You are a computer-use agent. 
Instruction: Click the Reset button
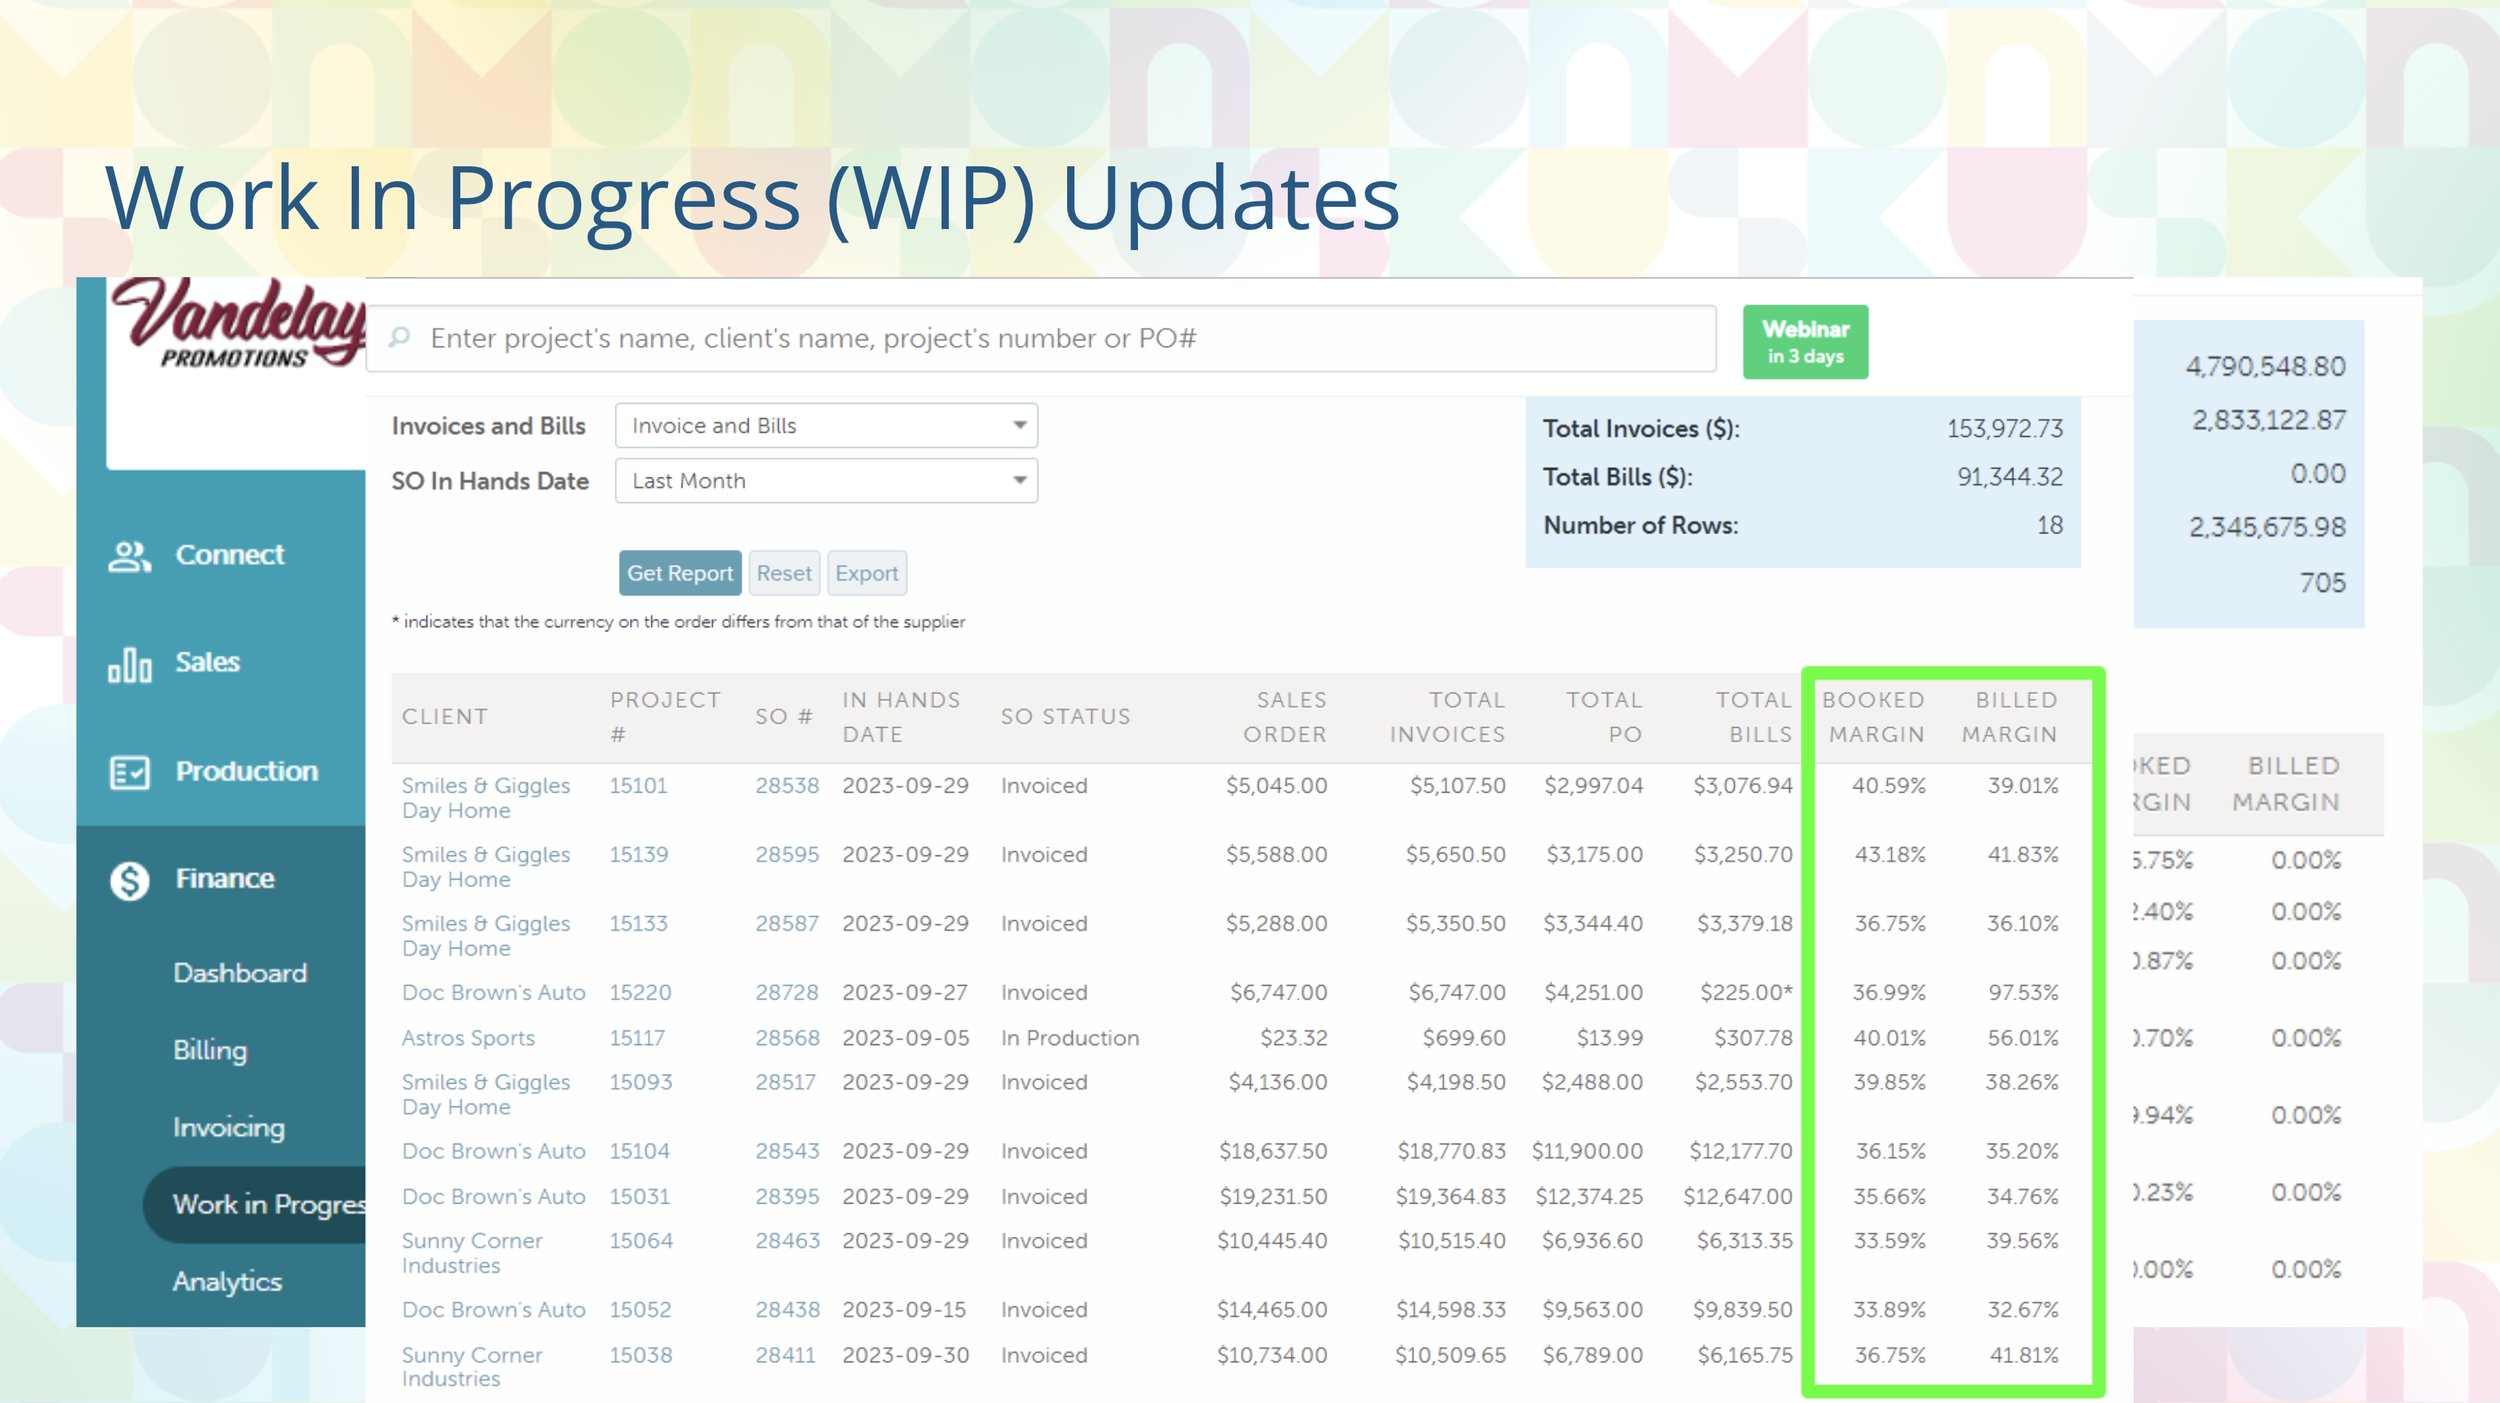pyautogui.click(x=784, y=572)
